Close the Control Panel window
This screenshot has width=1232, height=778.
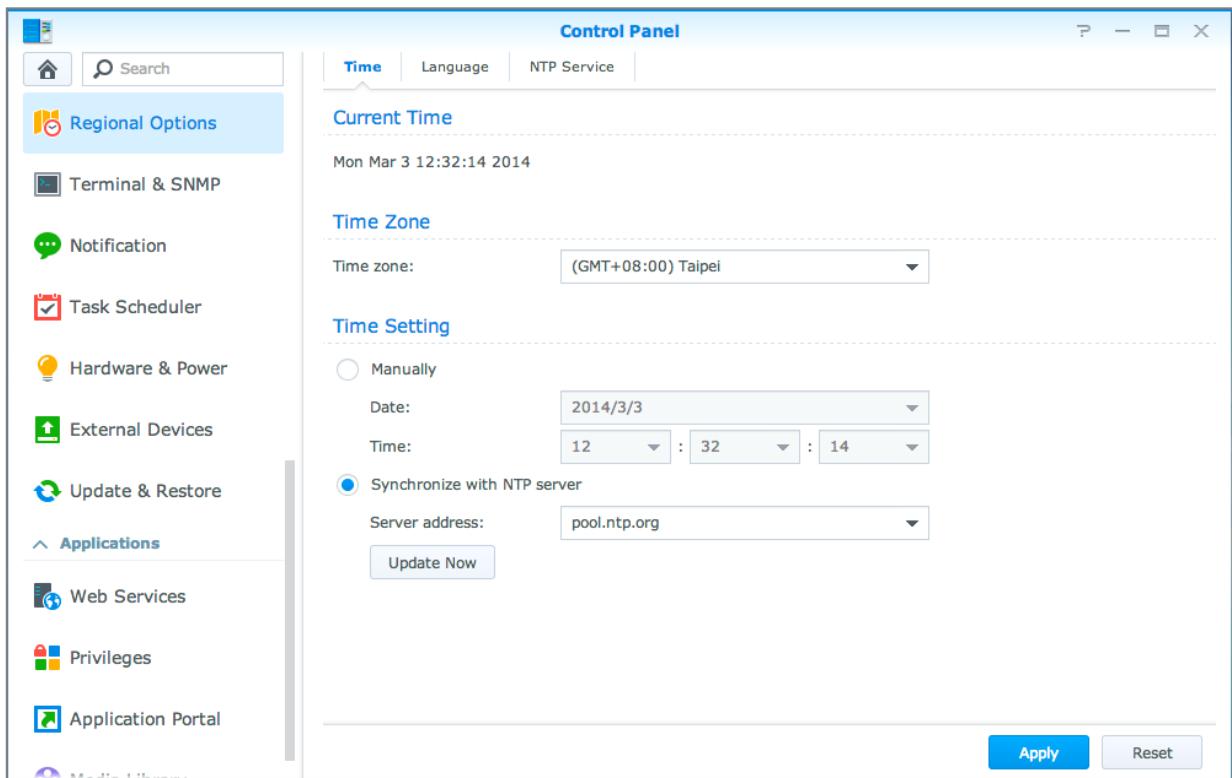coord(1203,32)
